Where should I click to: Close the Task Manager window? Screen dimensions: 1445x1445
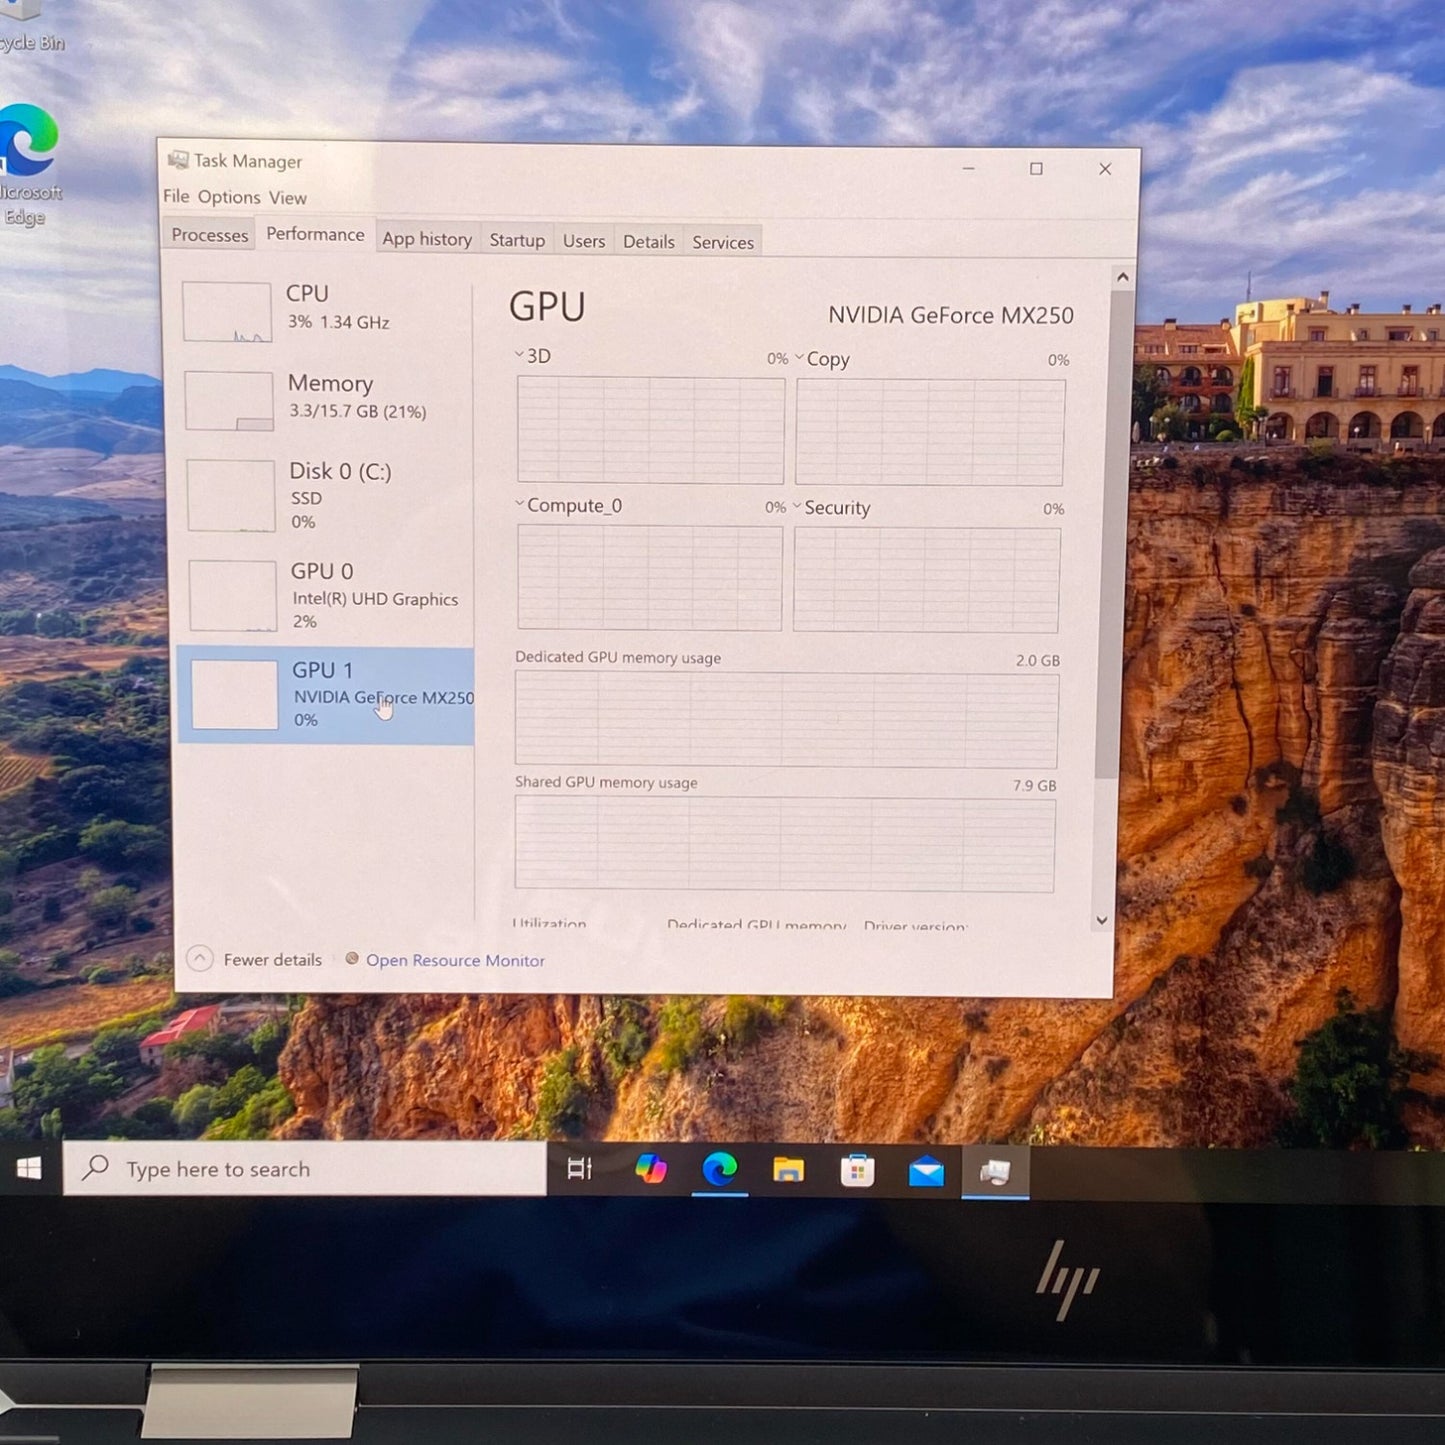coord(1105,169)
